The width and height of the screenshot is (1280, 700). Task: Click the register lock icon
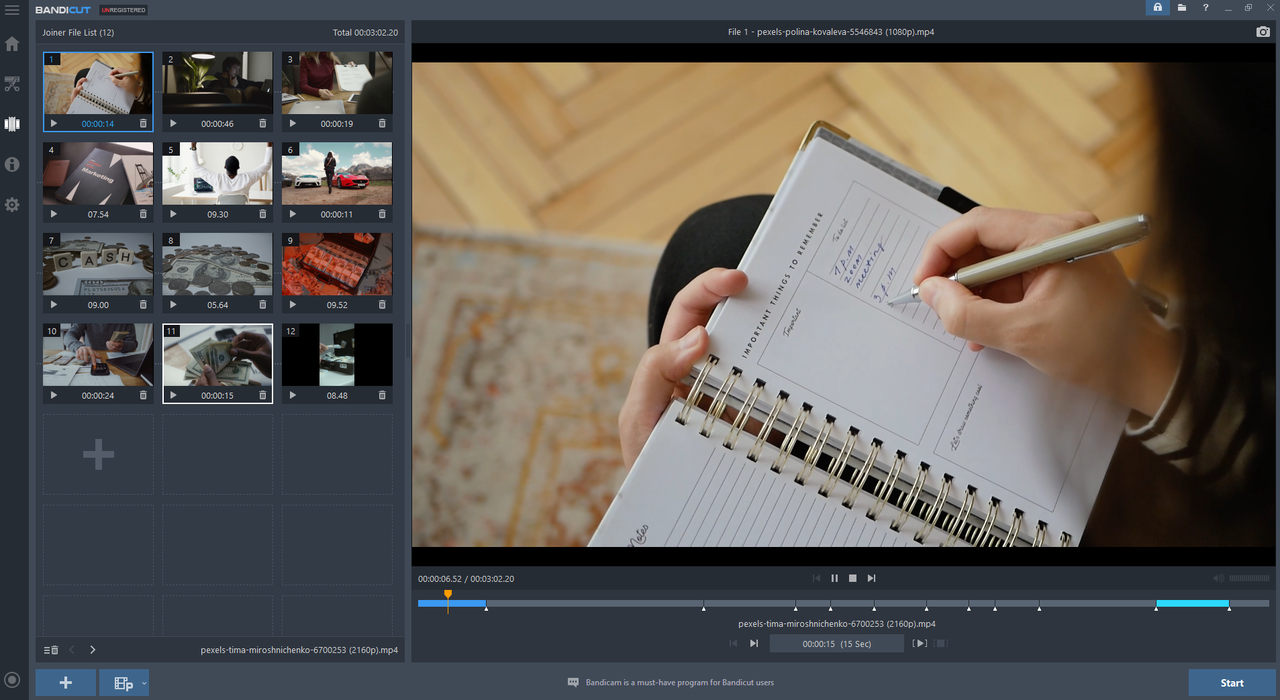tap(1158, 7)
